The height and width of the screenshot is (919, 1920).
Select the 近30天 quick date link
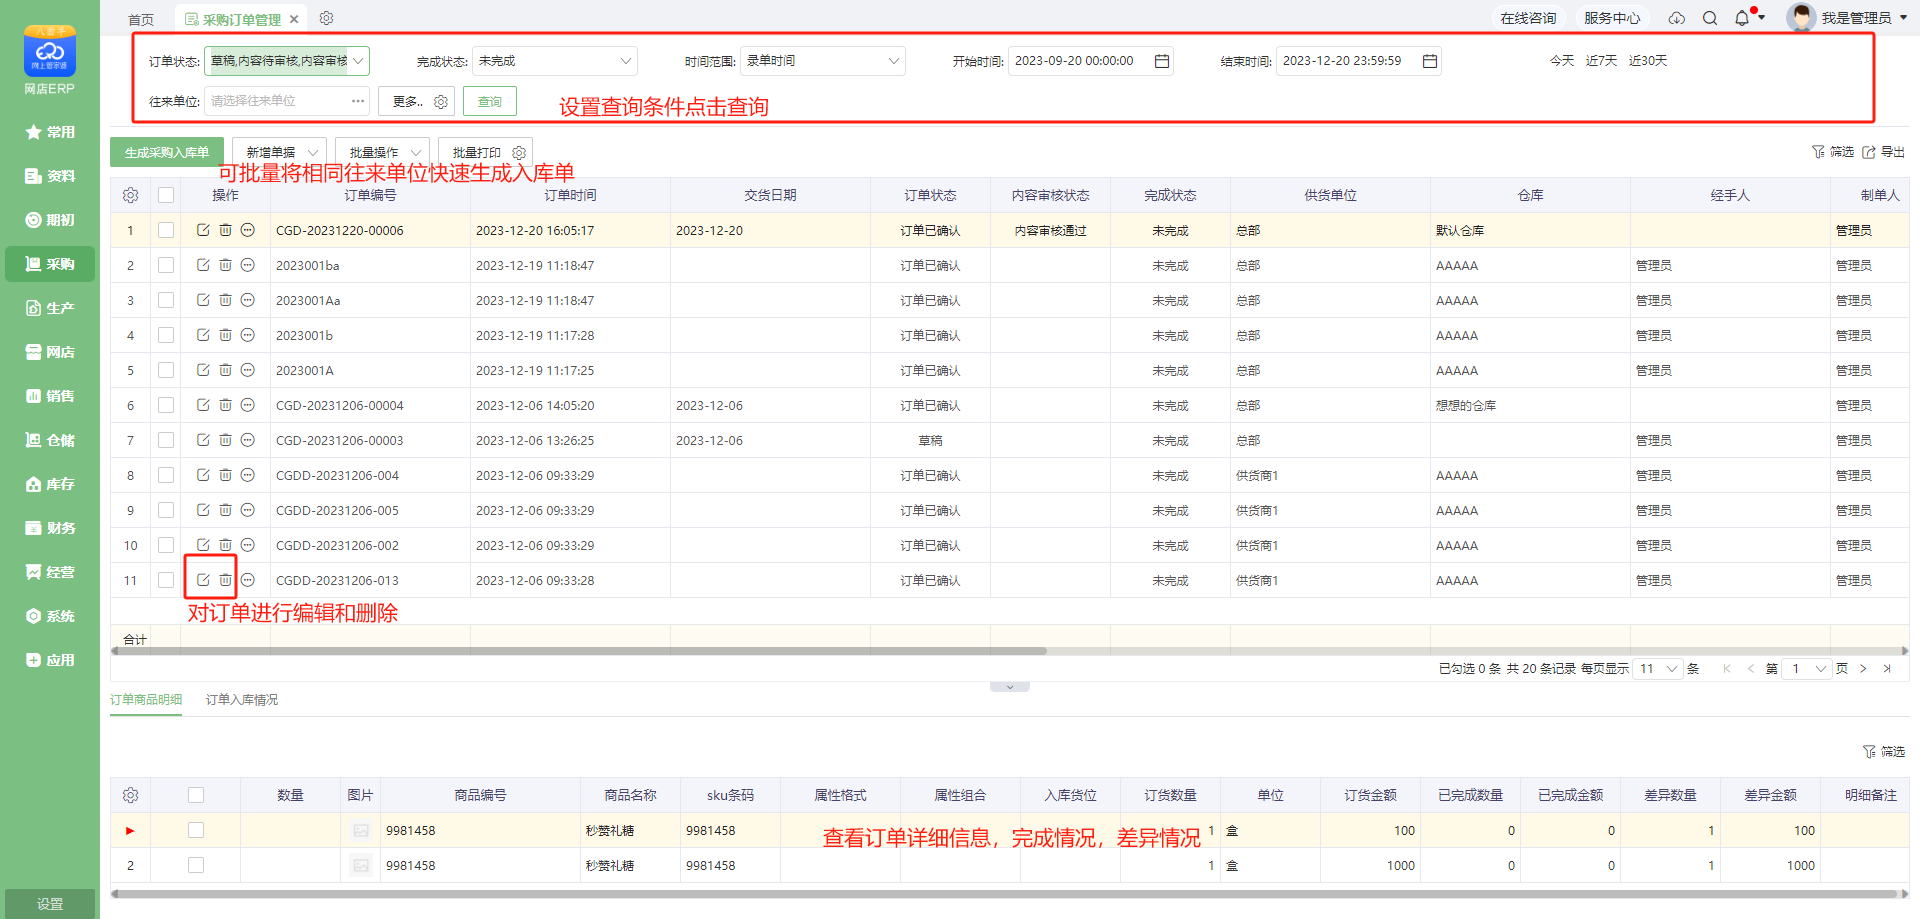1648,61
